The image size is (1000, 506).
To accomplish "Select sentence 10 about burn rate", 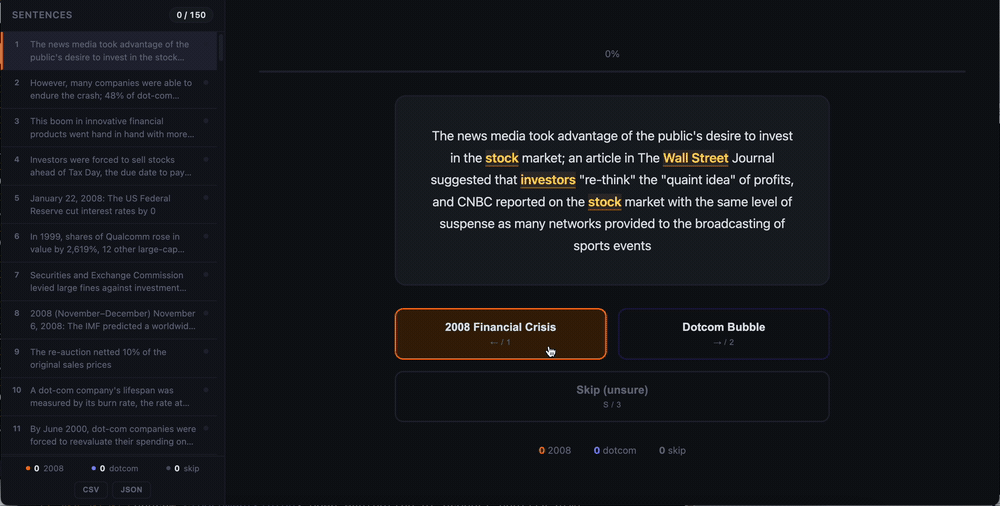I will tap(108, 397).
